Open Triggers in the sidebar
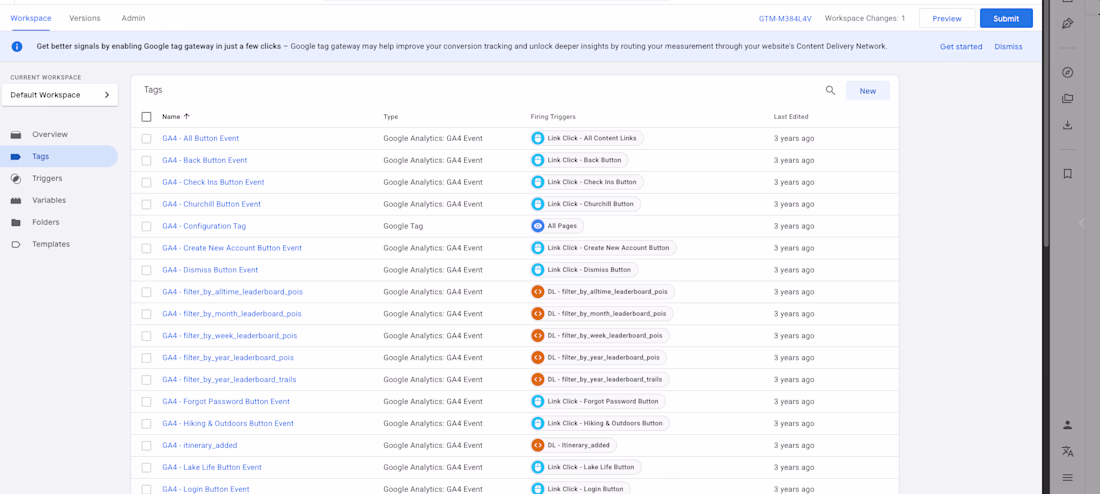The height and width of the screenshot is (494, 1100). point(59,178)
